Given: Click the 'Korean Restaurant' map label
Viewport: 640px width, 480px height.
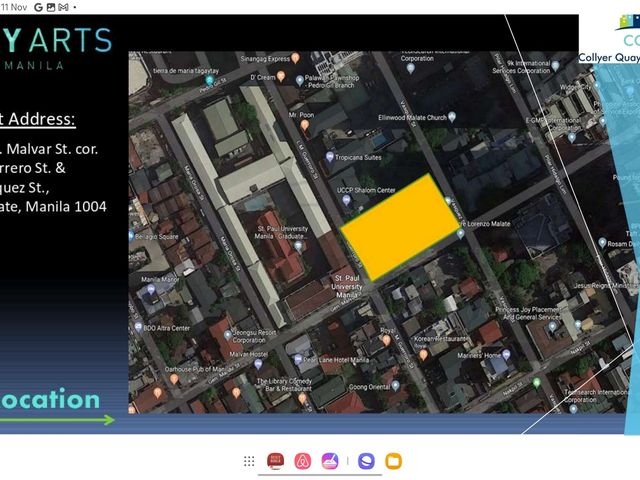Looking at the screenshot, I should pos(441,339).
